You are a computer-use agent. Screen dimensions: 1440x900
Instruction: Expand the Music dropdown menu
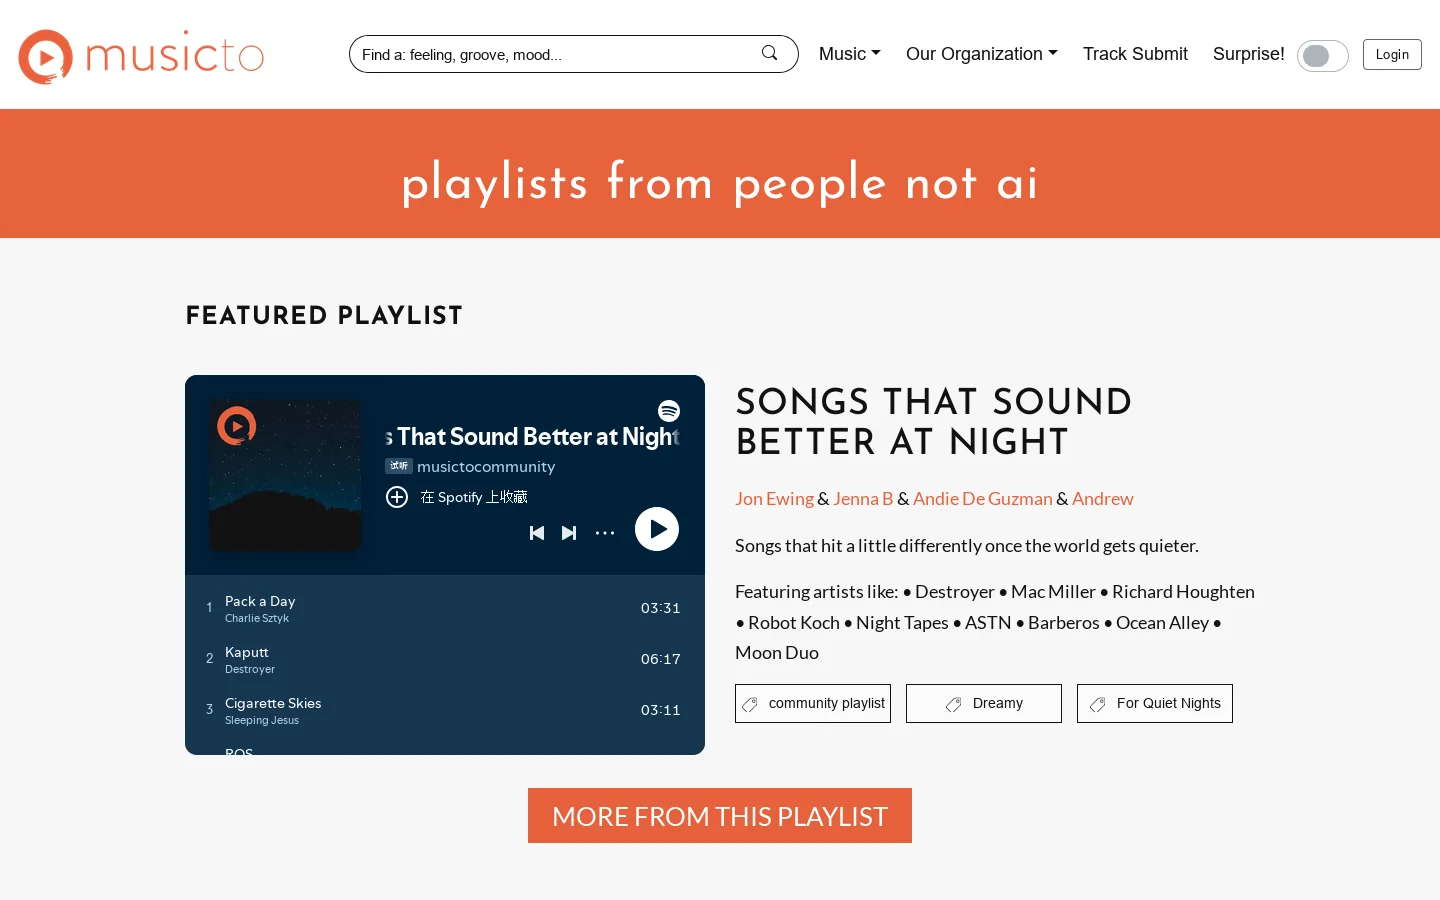point(849,54)
